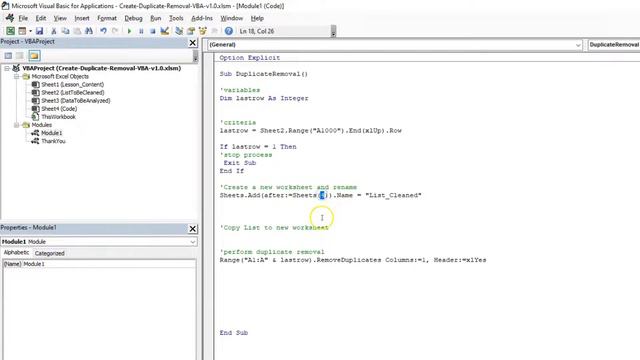Open the Format menu

pyautogui.click(x=107, y=18)
